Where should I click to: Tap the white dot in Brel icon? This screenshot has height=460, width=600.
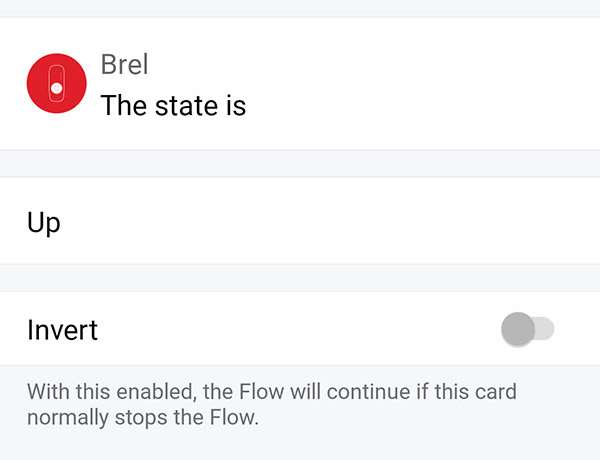(56, 89)
